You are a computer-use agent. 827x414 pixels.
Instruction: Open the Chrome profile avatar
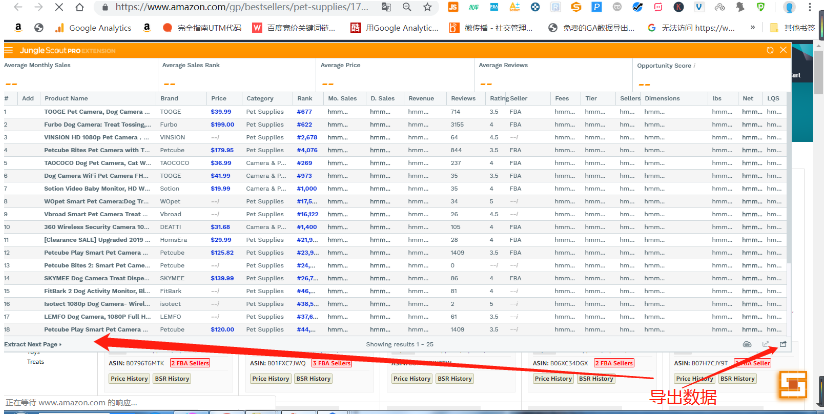coord(790,7)
